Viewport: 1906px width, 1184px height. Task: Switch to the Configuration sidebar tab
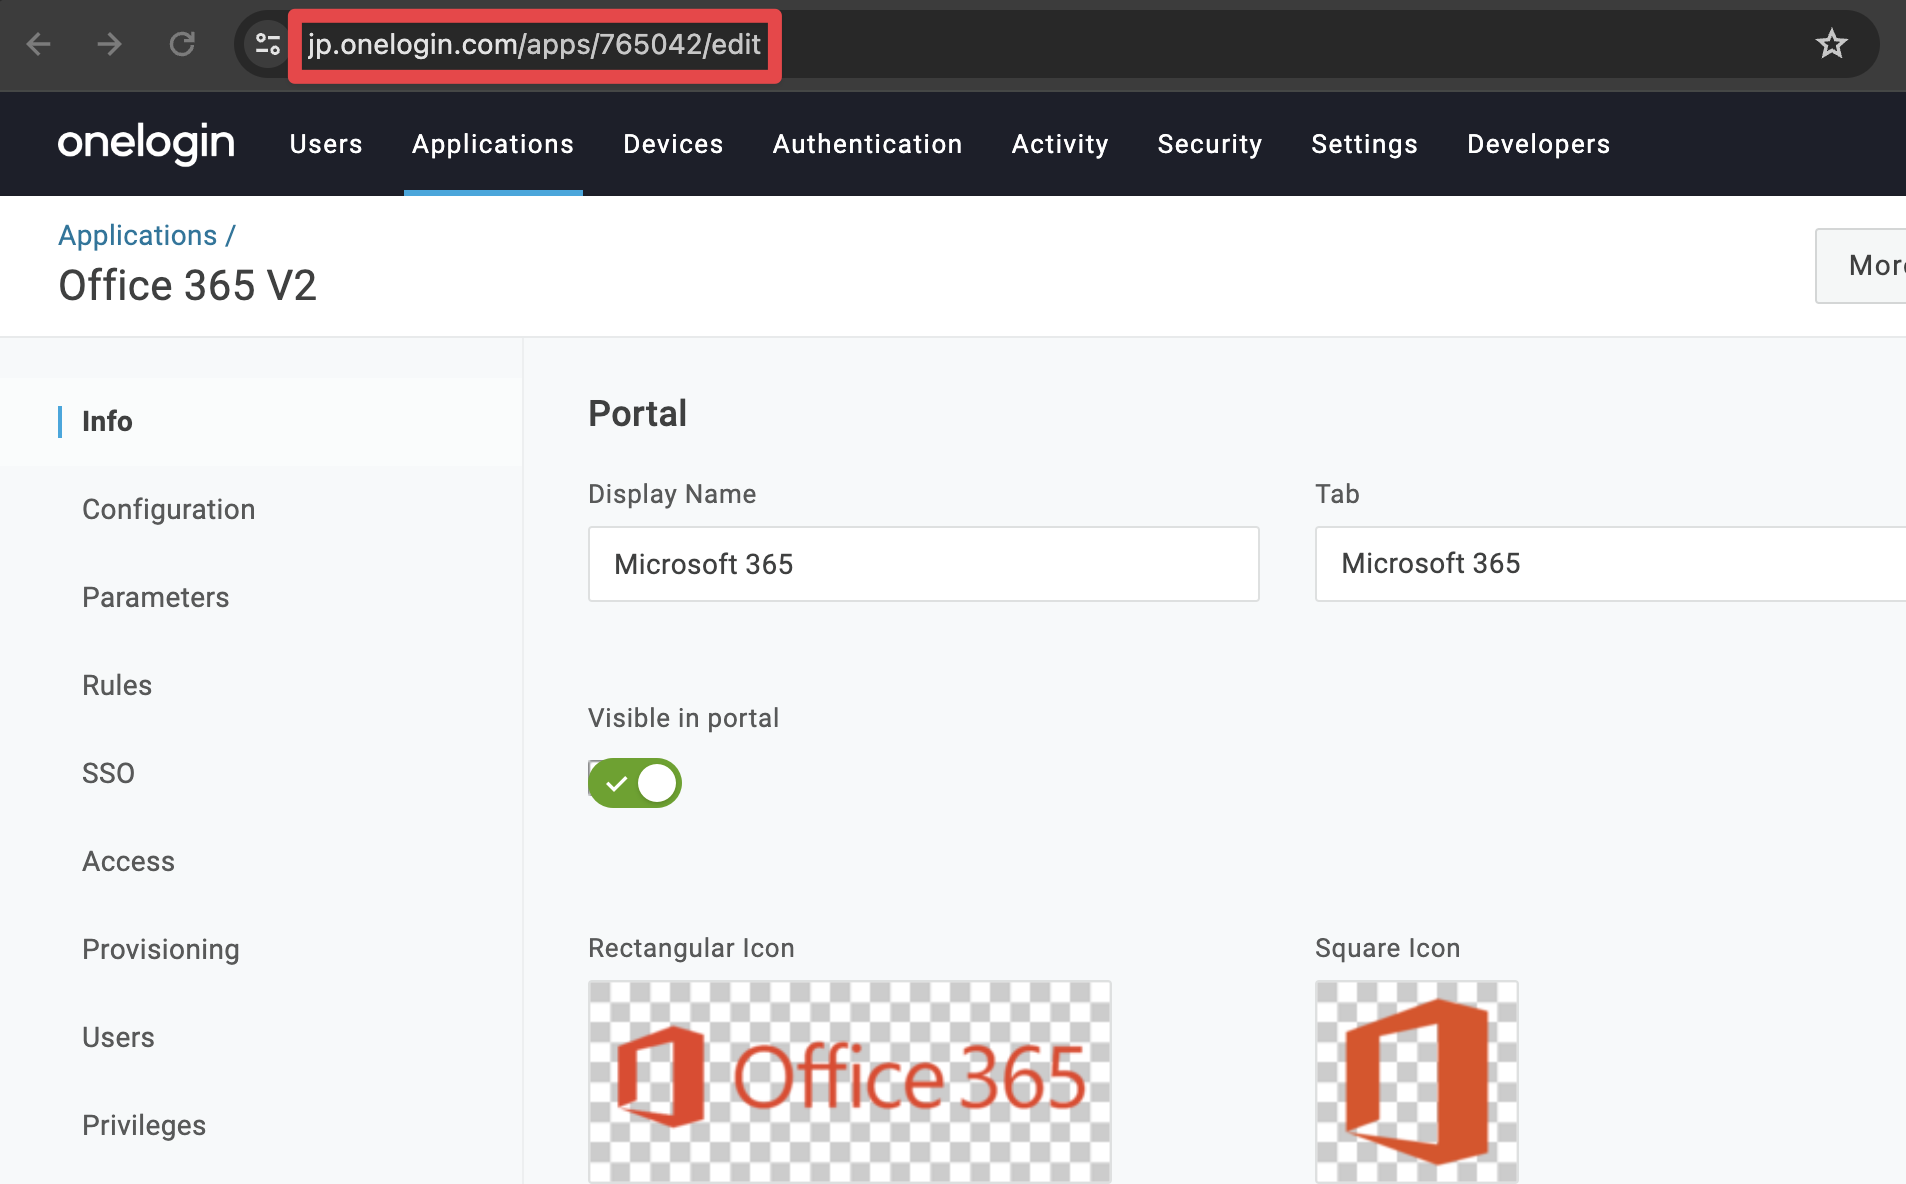click(168, 509)
